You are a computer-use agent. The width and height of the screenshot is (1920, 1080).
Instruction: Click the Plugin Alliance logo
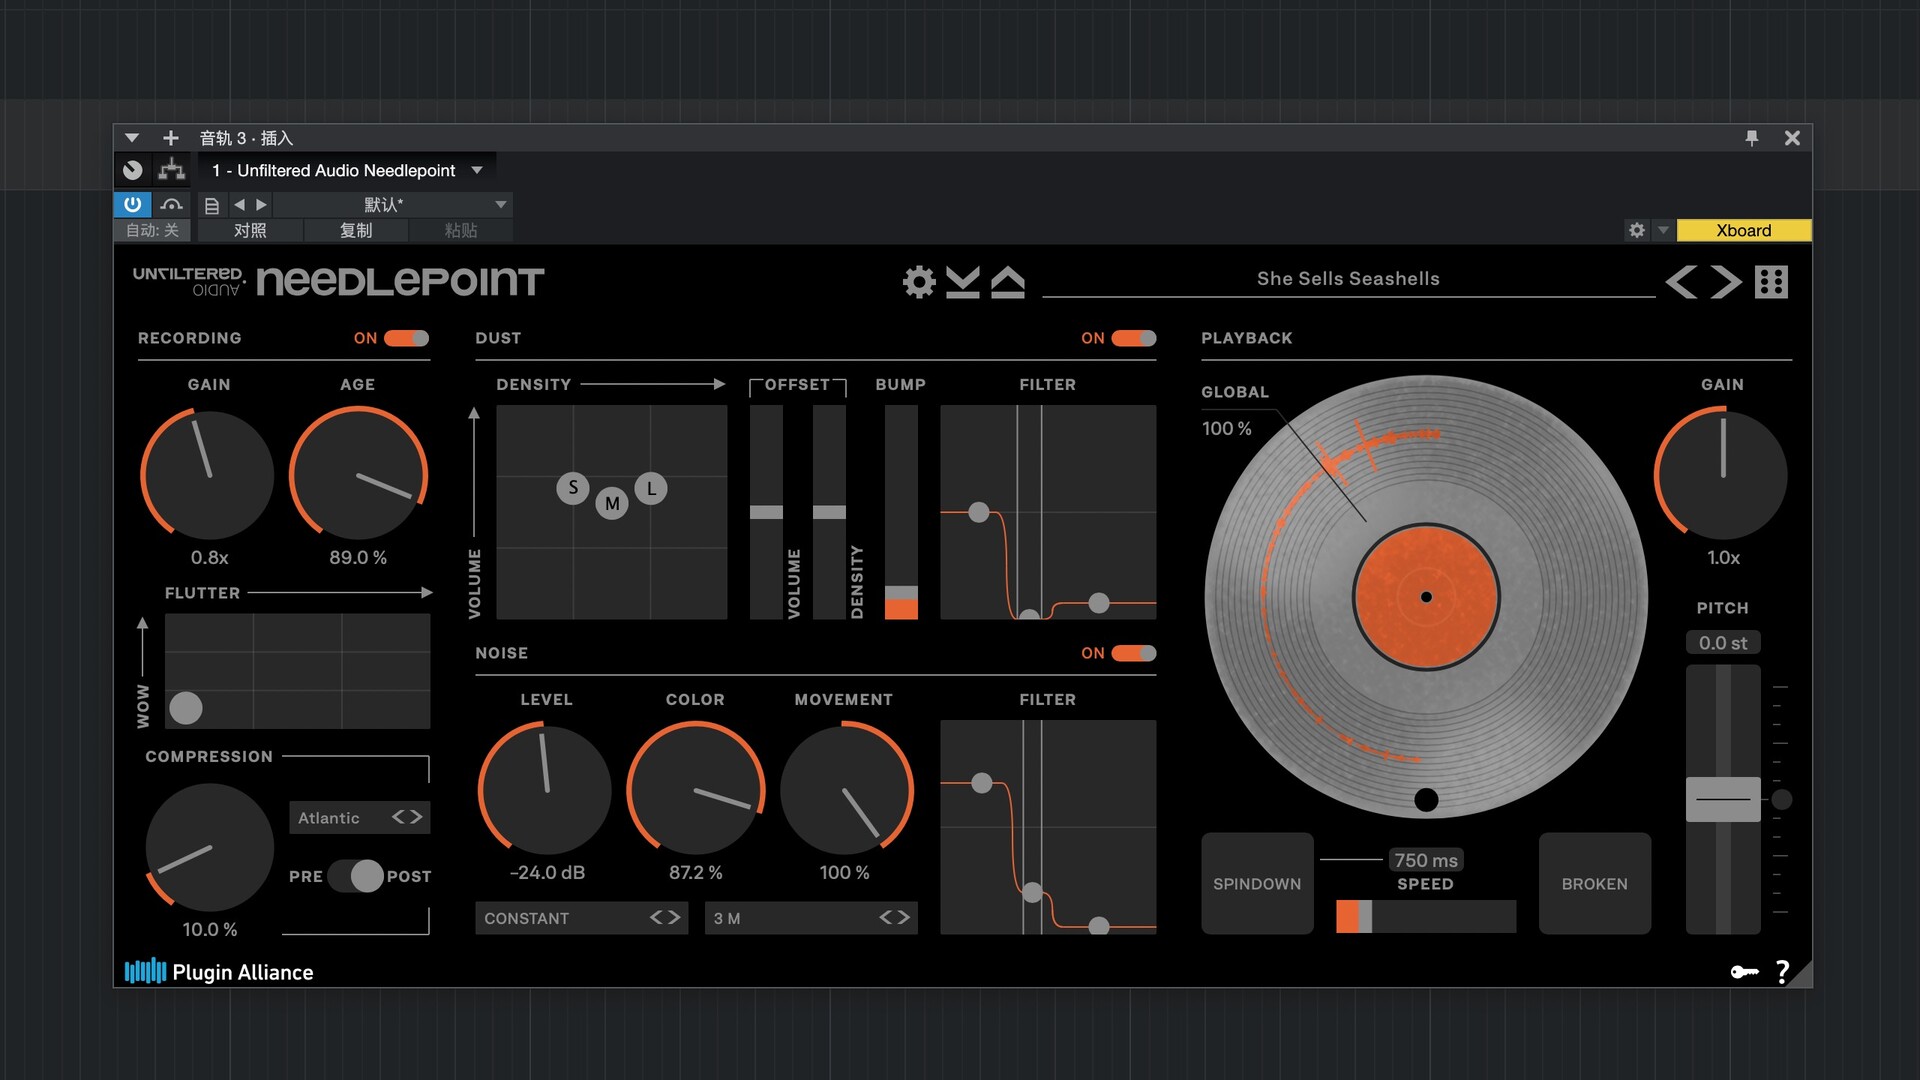click(219, 972)
